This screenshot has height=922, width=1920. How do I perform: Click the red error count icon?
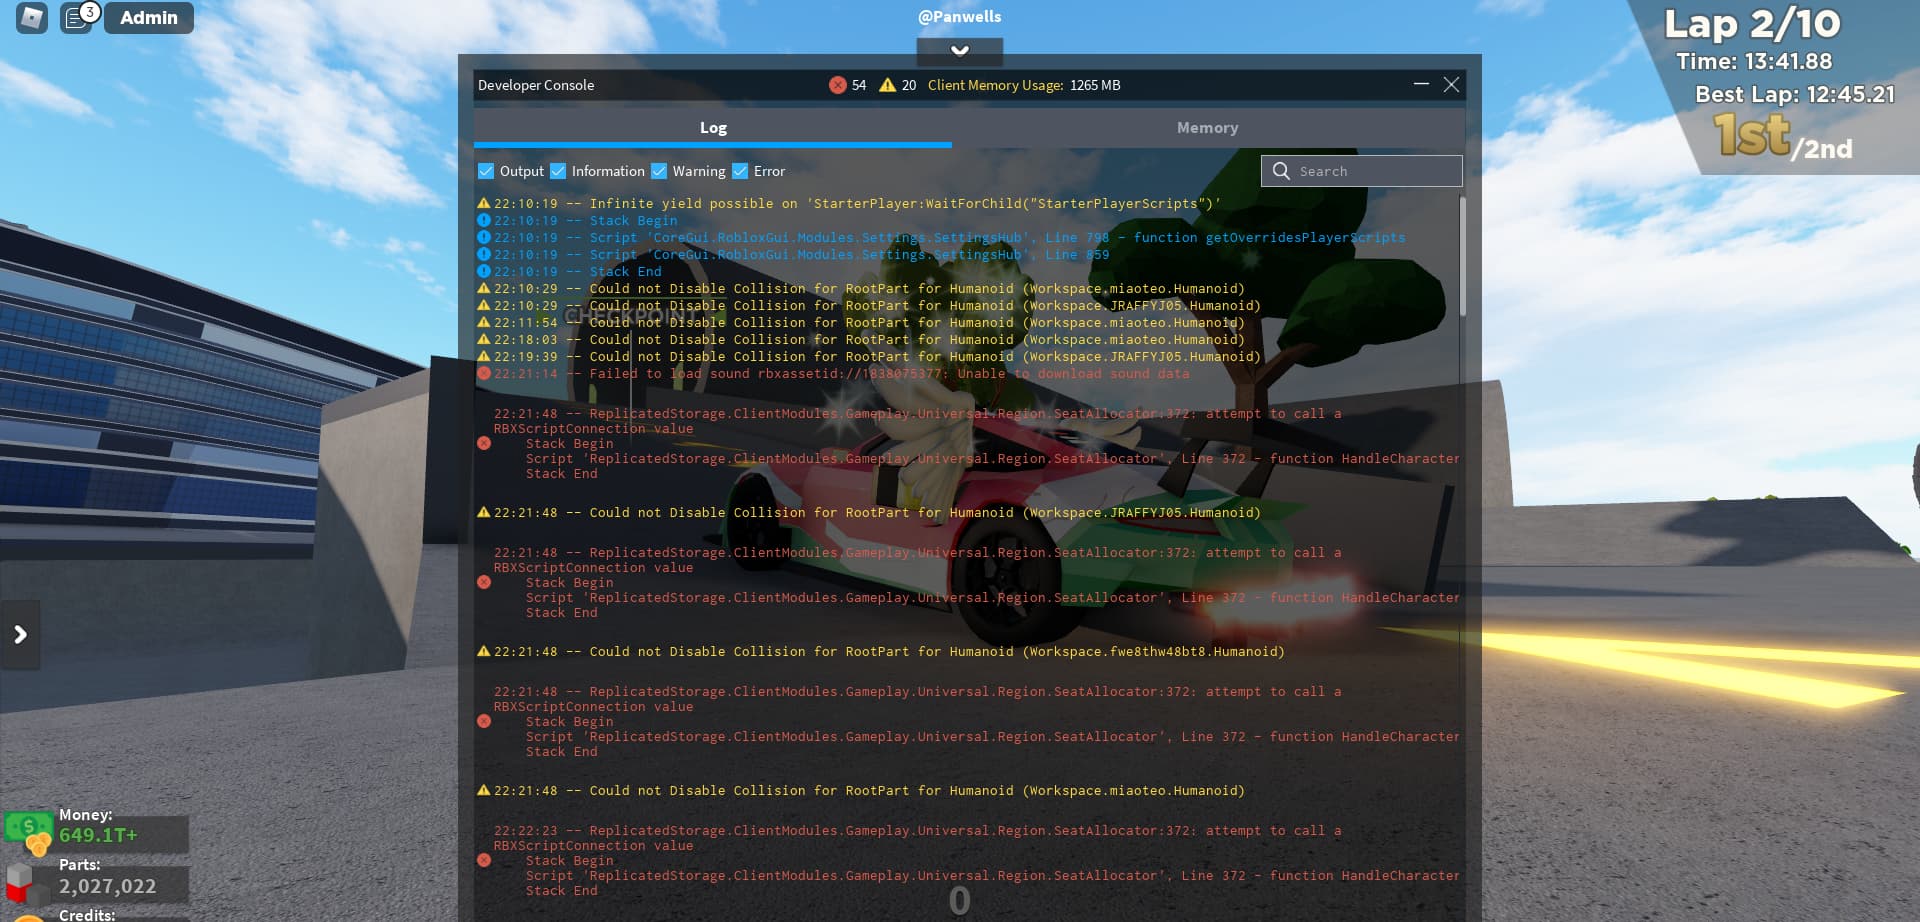pos(838,85)
